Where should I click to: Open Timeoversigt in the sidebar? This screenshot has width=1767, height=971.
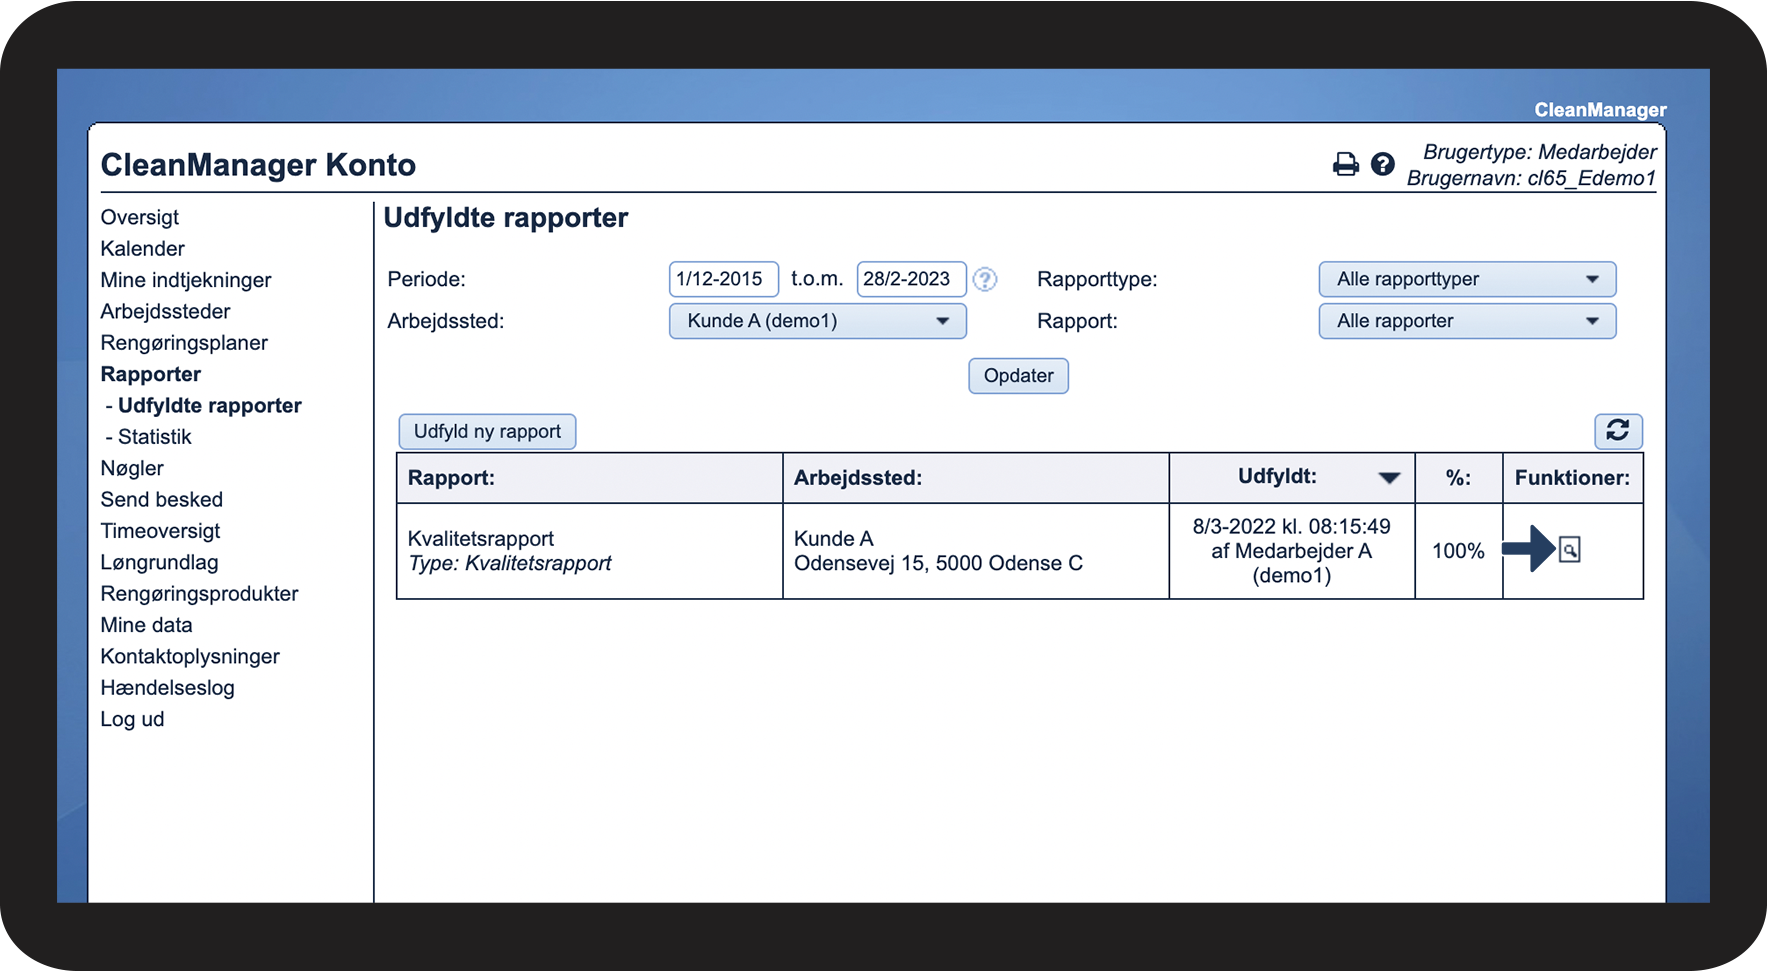pos(160,532)
